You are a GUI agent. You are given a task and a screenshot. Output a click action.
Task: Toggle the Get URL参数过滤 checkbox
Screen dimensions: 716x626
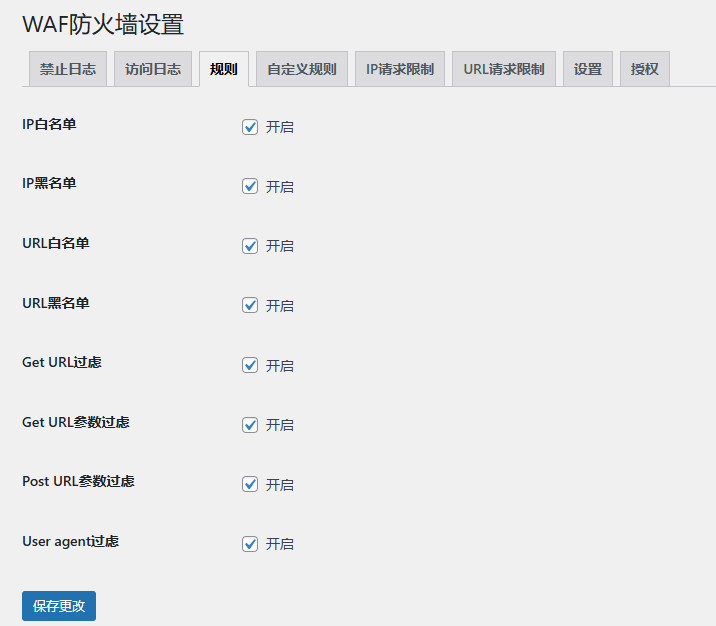(x=250, y=425)
